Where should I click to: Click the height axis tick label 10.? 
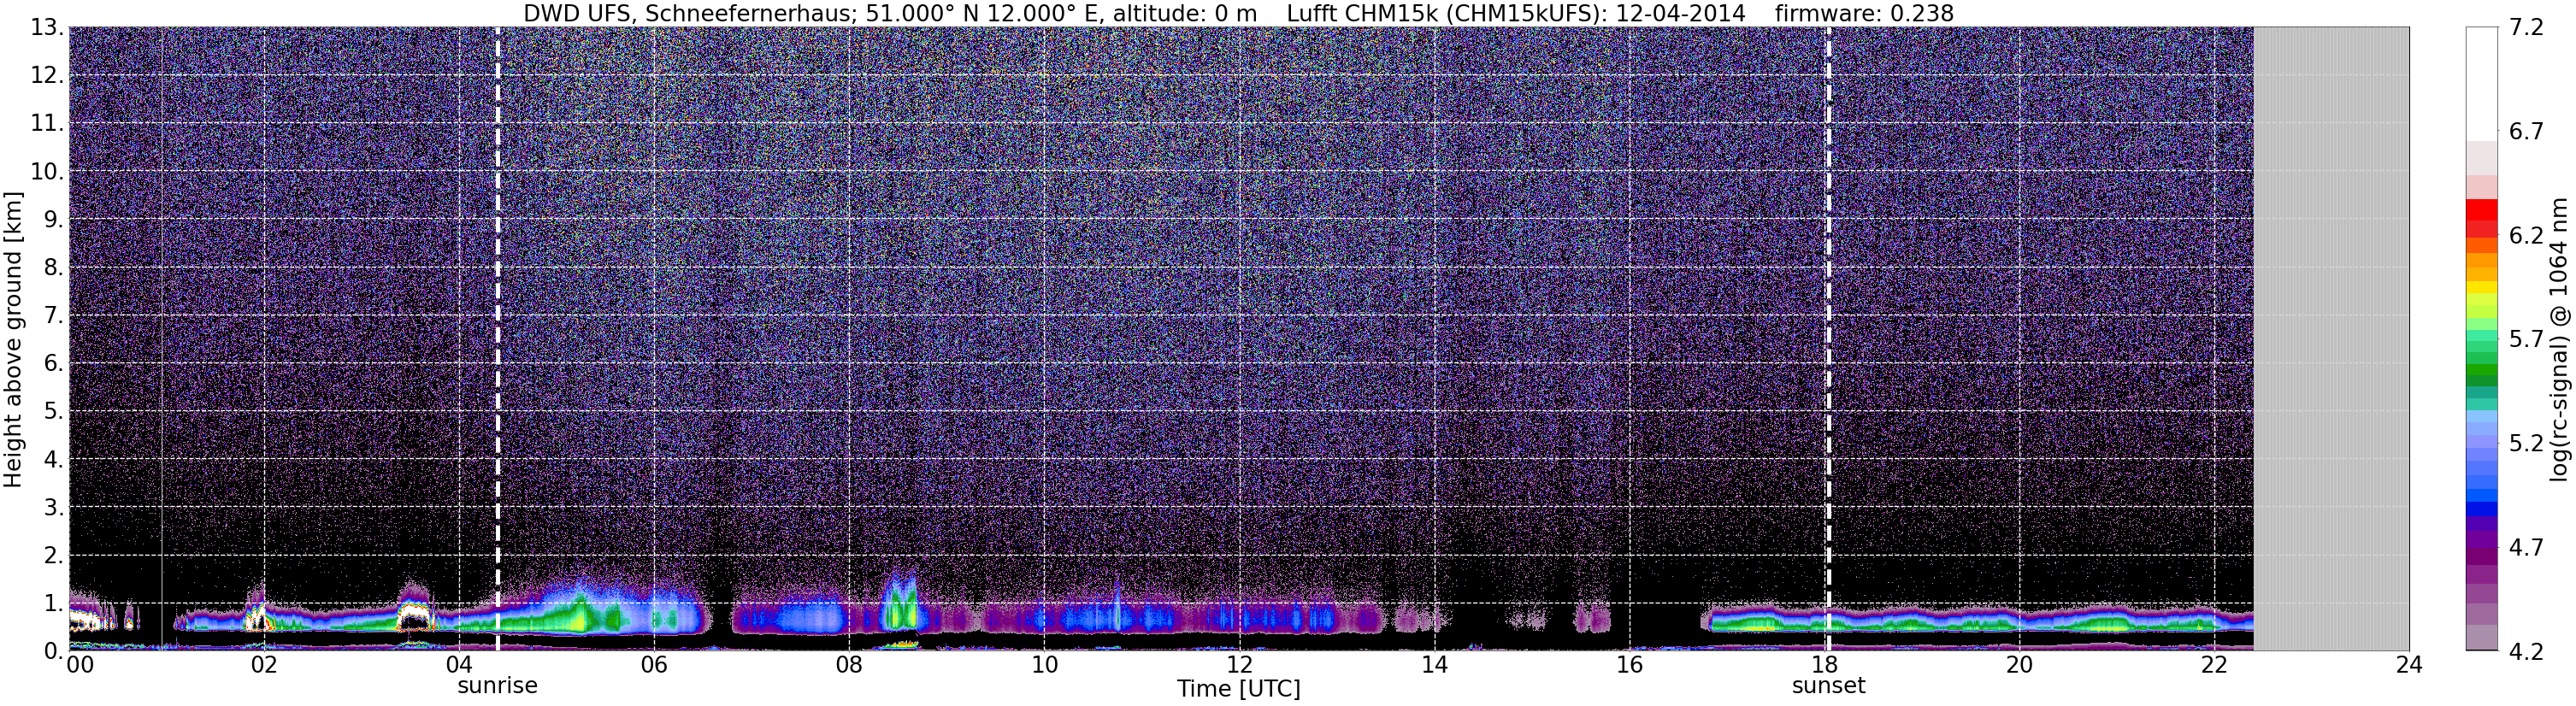point(46,171)
